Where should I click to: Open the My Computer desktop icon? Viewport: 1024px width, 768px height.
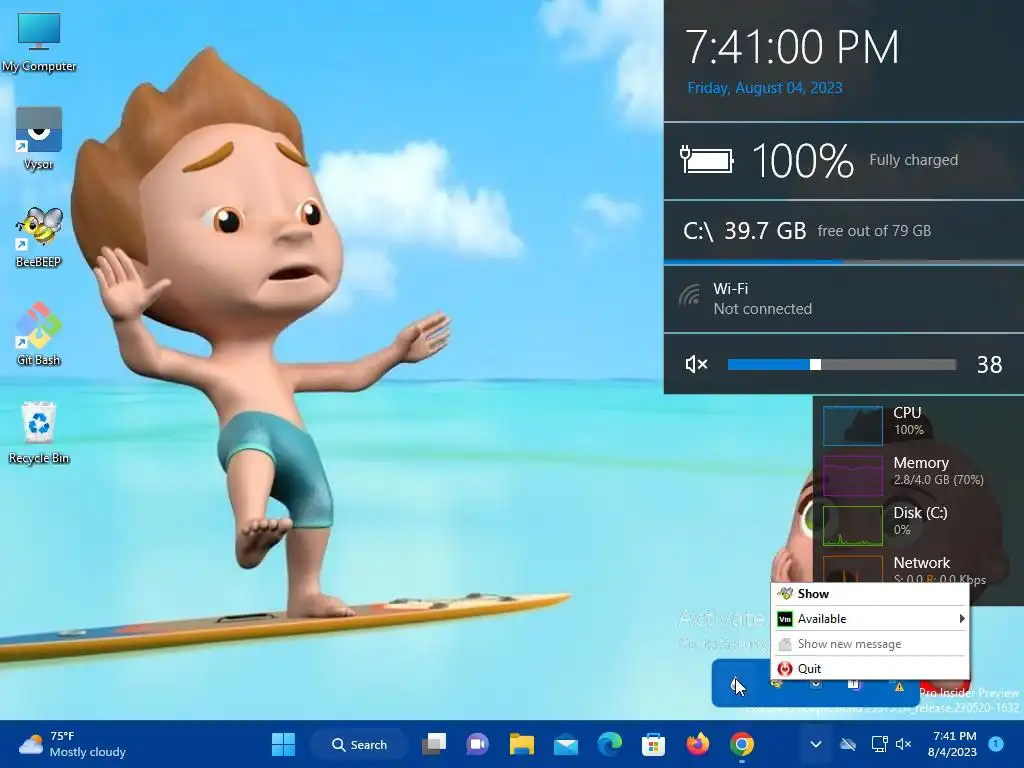39,42
